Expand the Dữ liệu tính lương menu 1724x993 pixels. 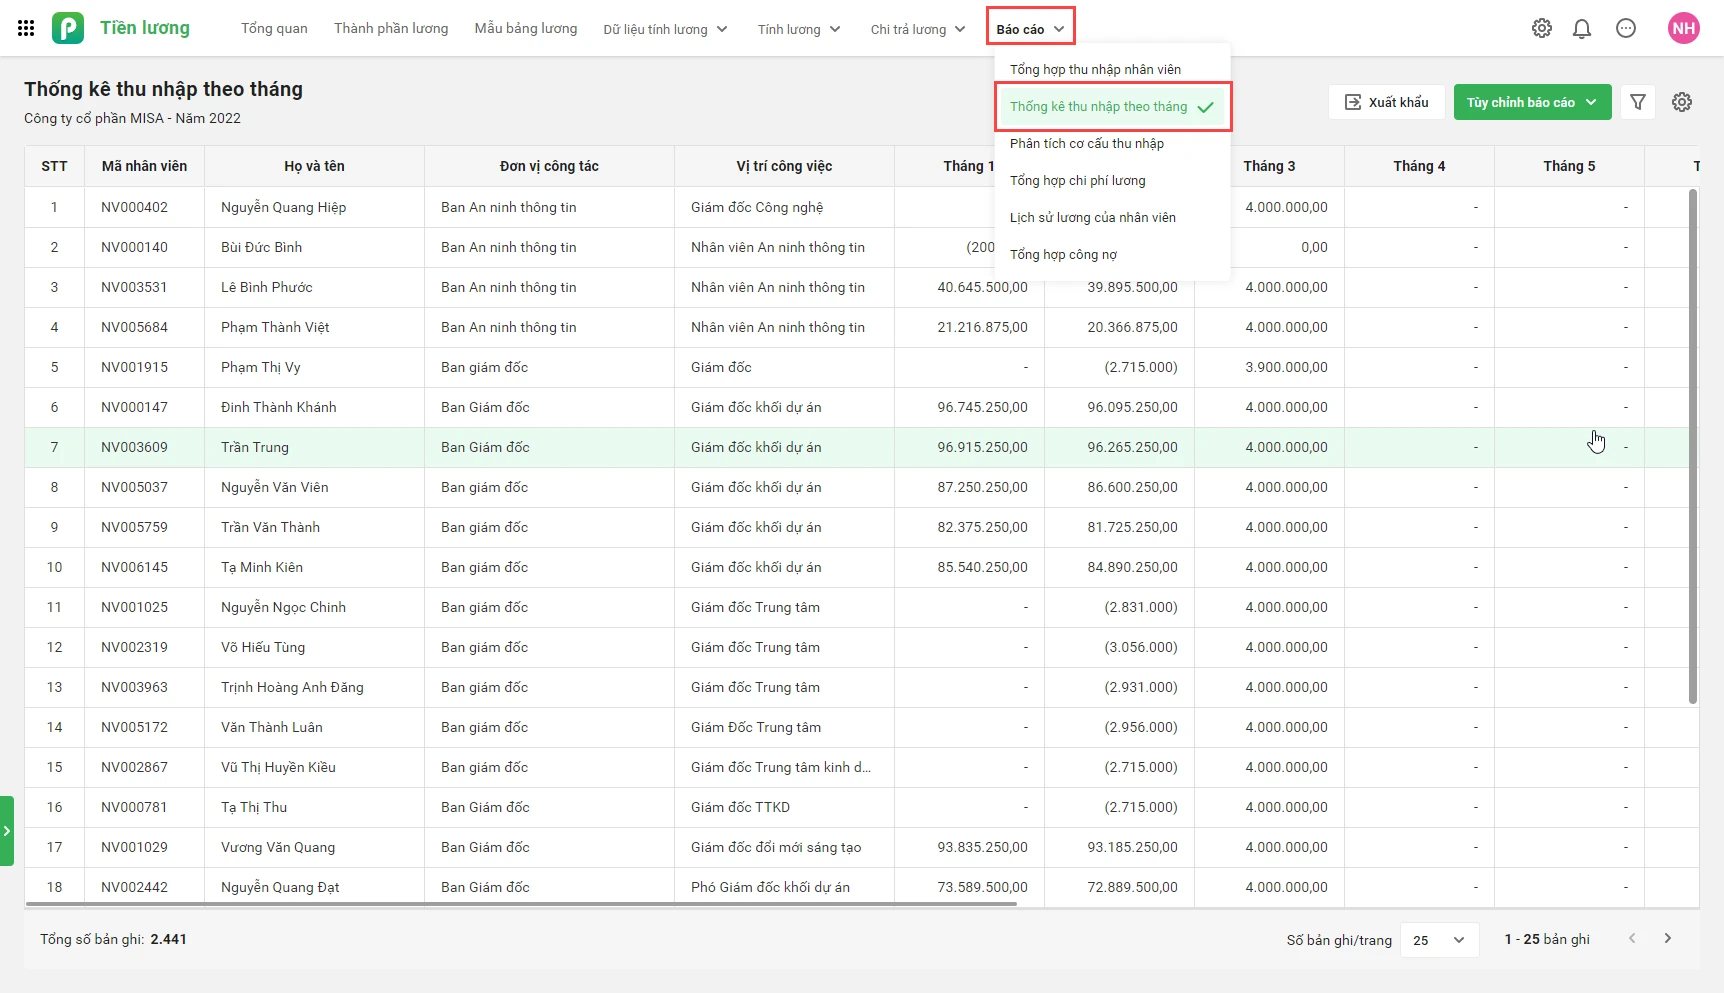click(x=665, y=29)
